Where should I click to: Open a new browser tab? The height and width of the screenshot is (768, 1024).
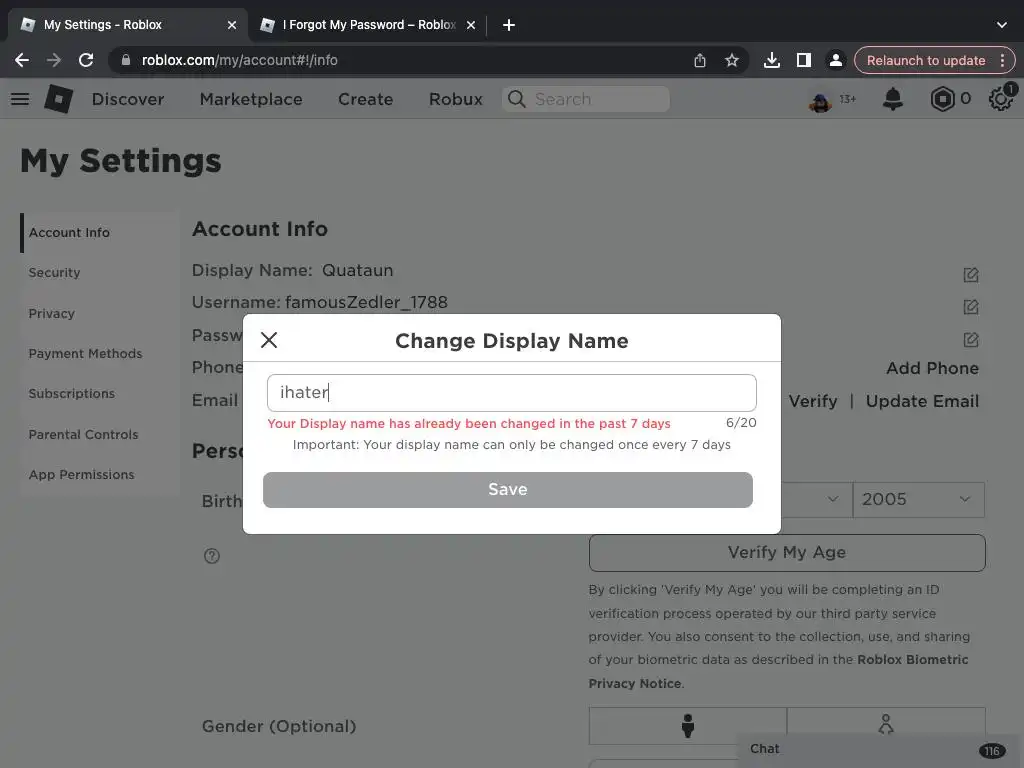coord(509,25)
